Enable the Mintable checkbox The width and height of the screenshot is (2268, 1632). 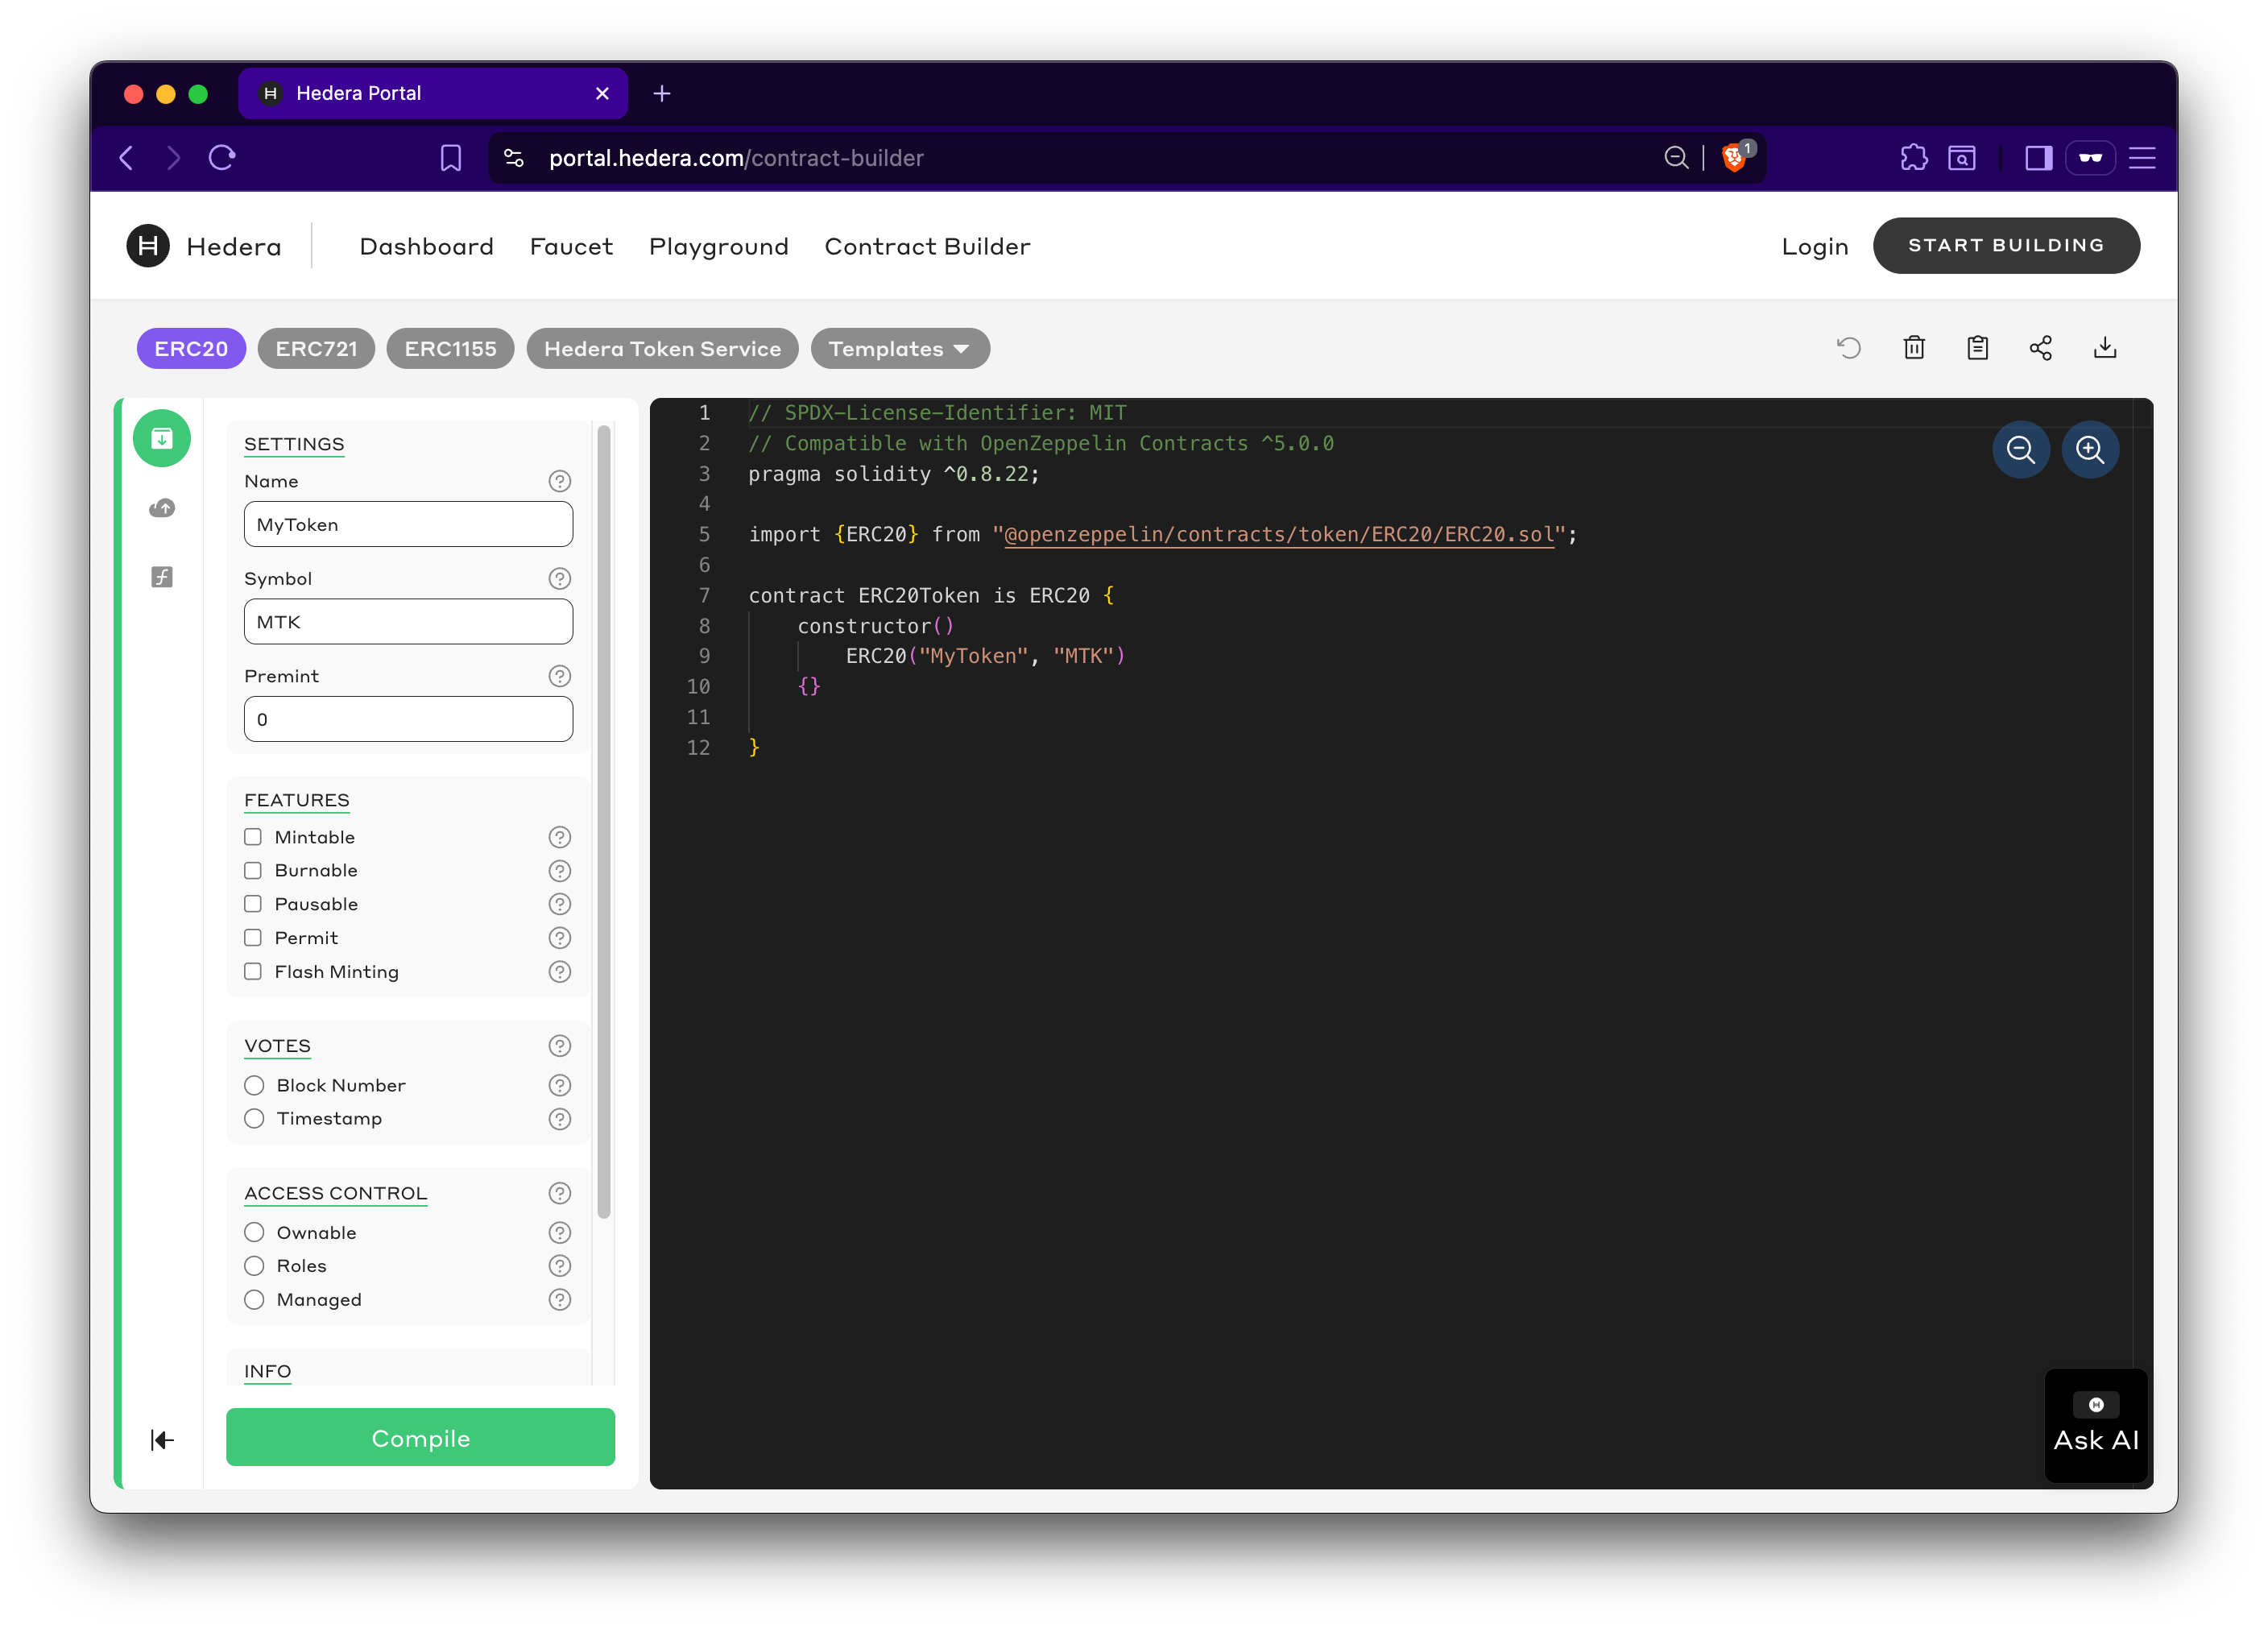point(253,837)
